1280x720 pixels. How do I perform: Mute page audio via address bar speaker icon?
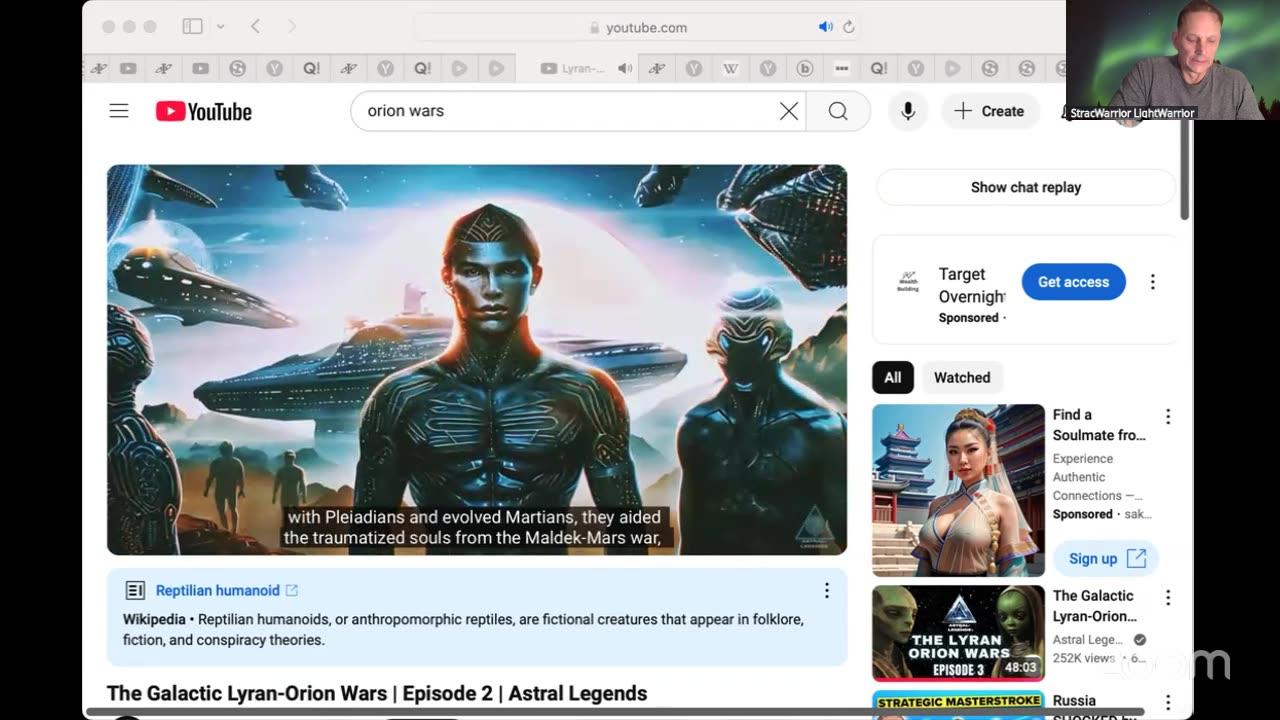coord(825,27)
